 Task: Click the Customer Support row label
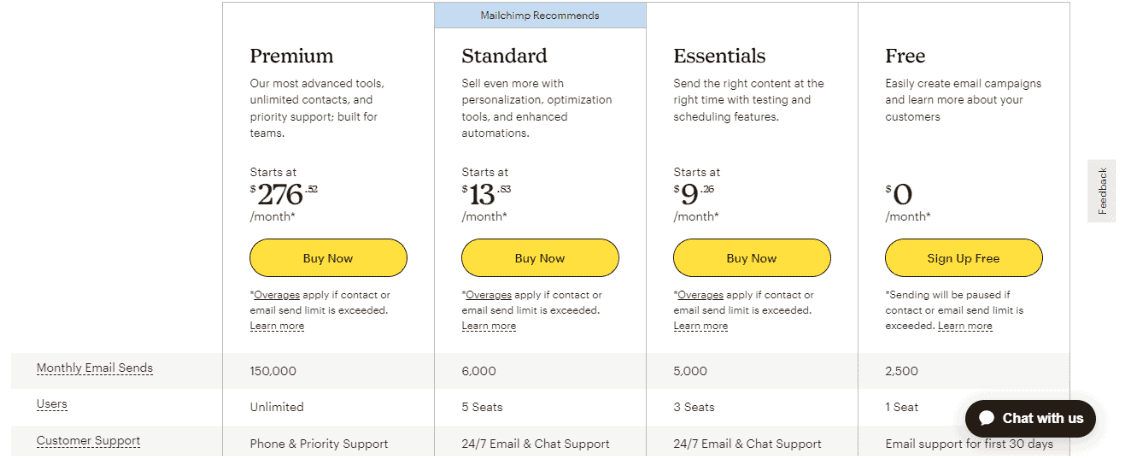[88, 441]
